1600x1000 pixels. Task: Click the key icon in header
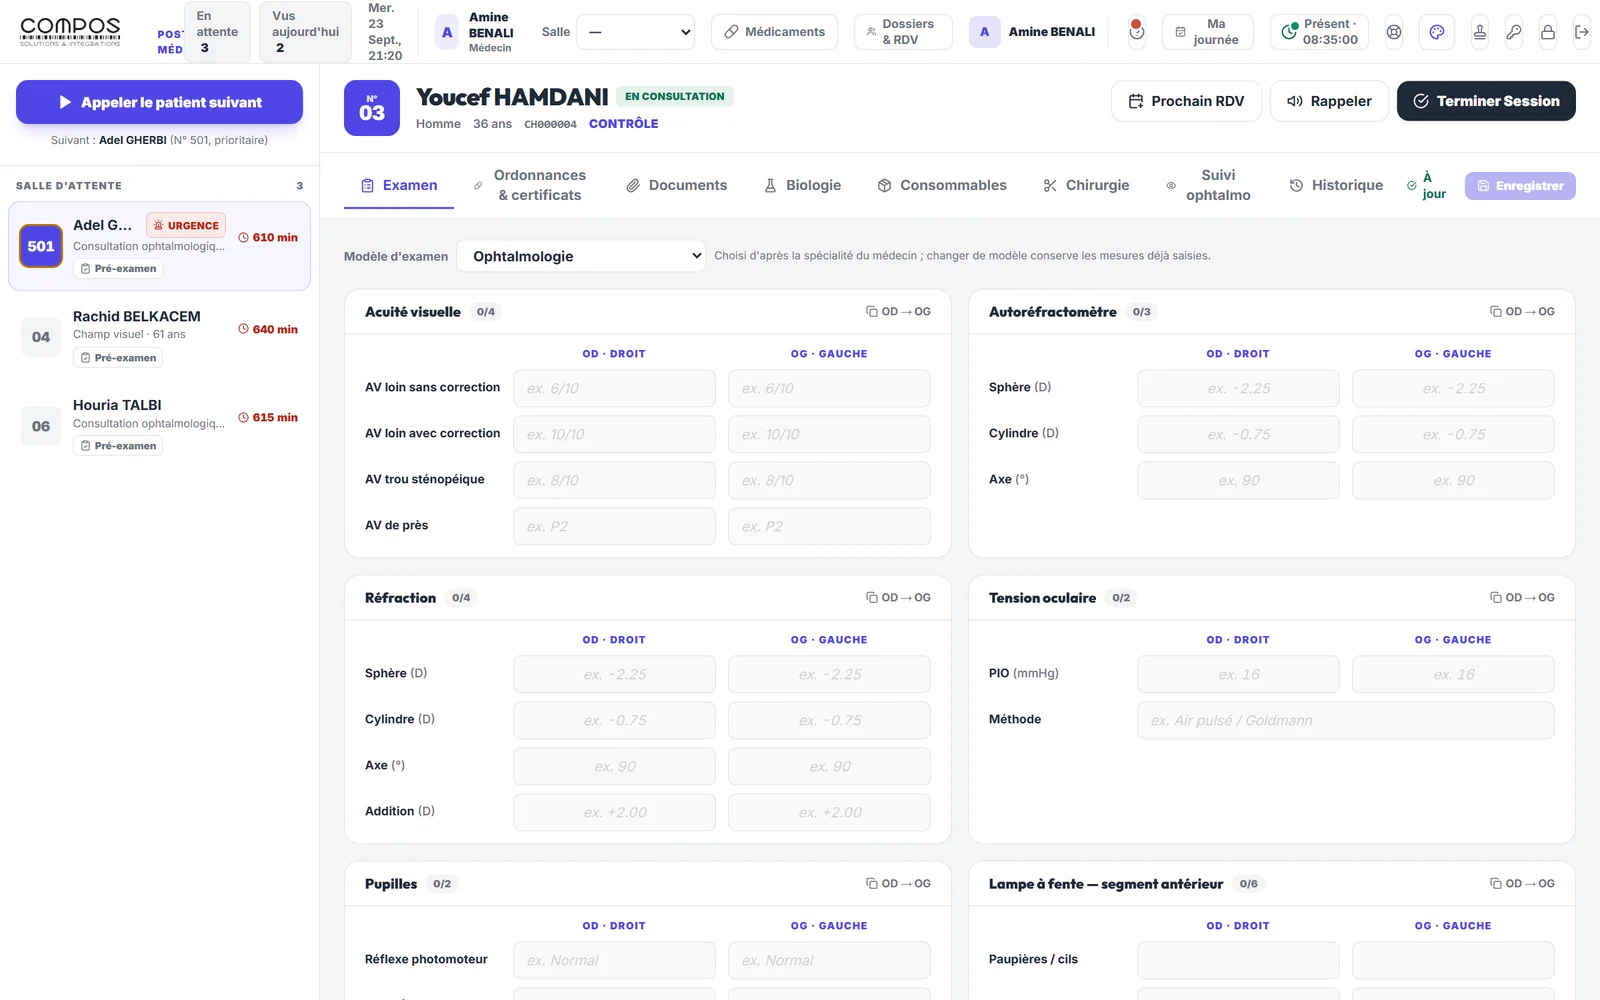[x=1514, y=32]
